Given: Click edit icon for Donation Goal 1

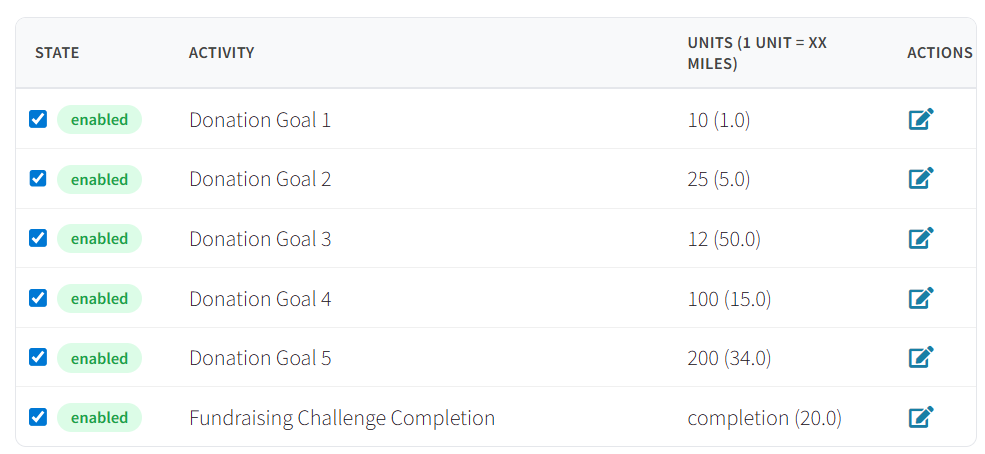Looking at the screenshot, I should point(921,120).
